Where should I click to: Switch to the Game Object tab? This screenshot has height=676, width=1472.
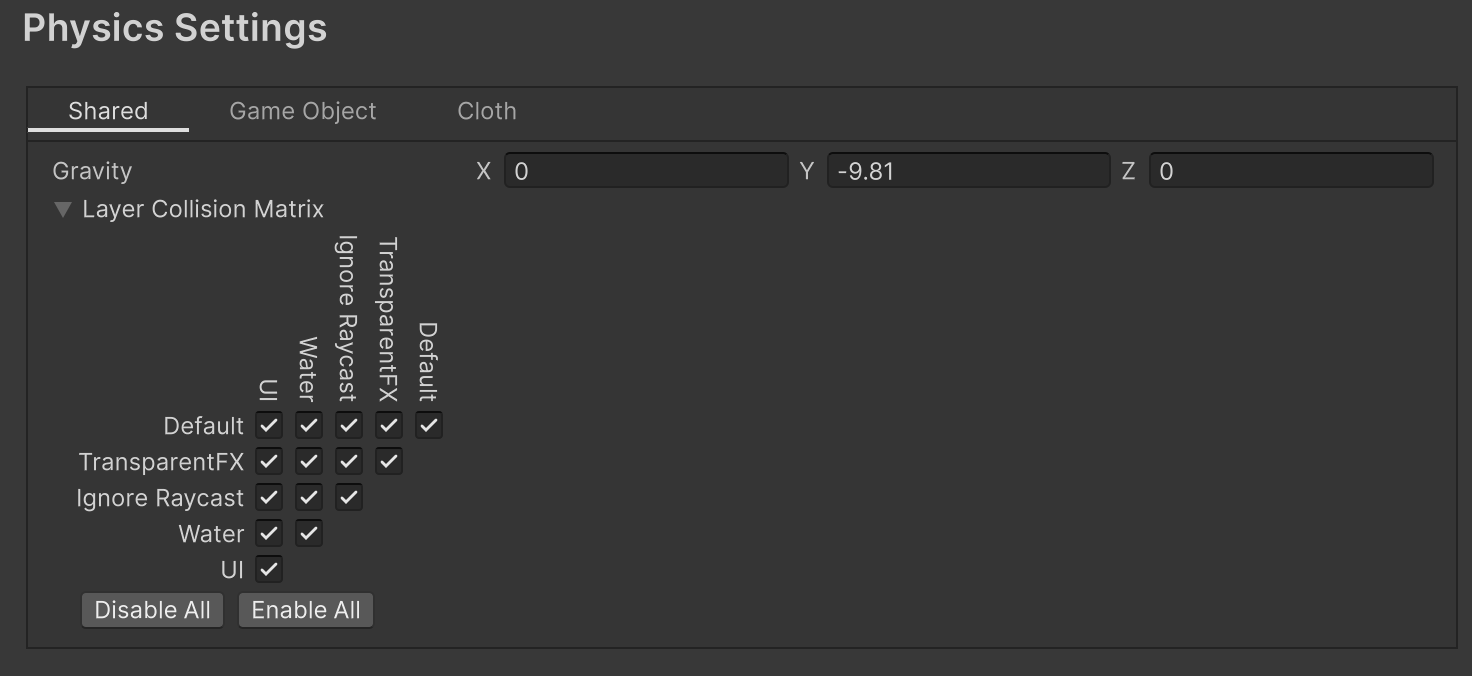coord(302,111)
